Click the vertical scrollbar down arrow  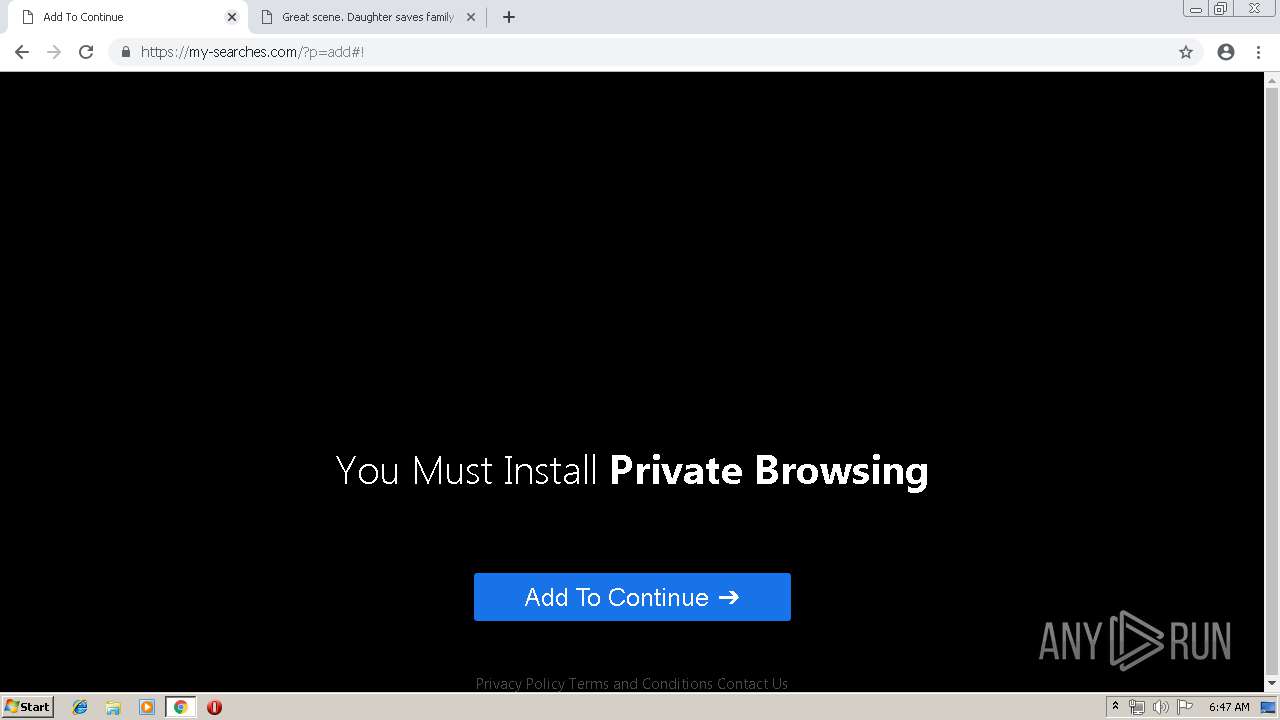coord(1272,683)
